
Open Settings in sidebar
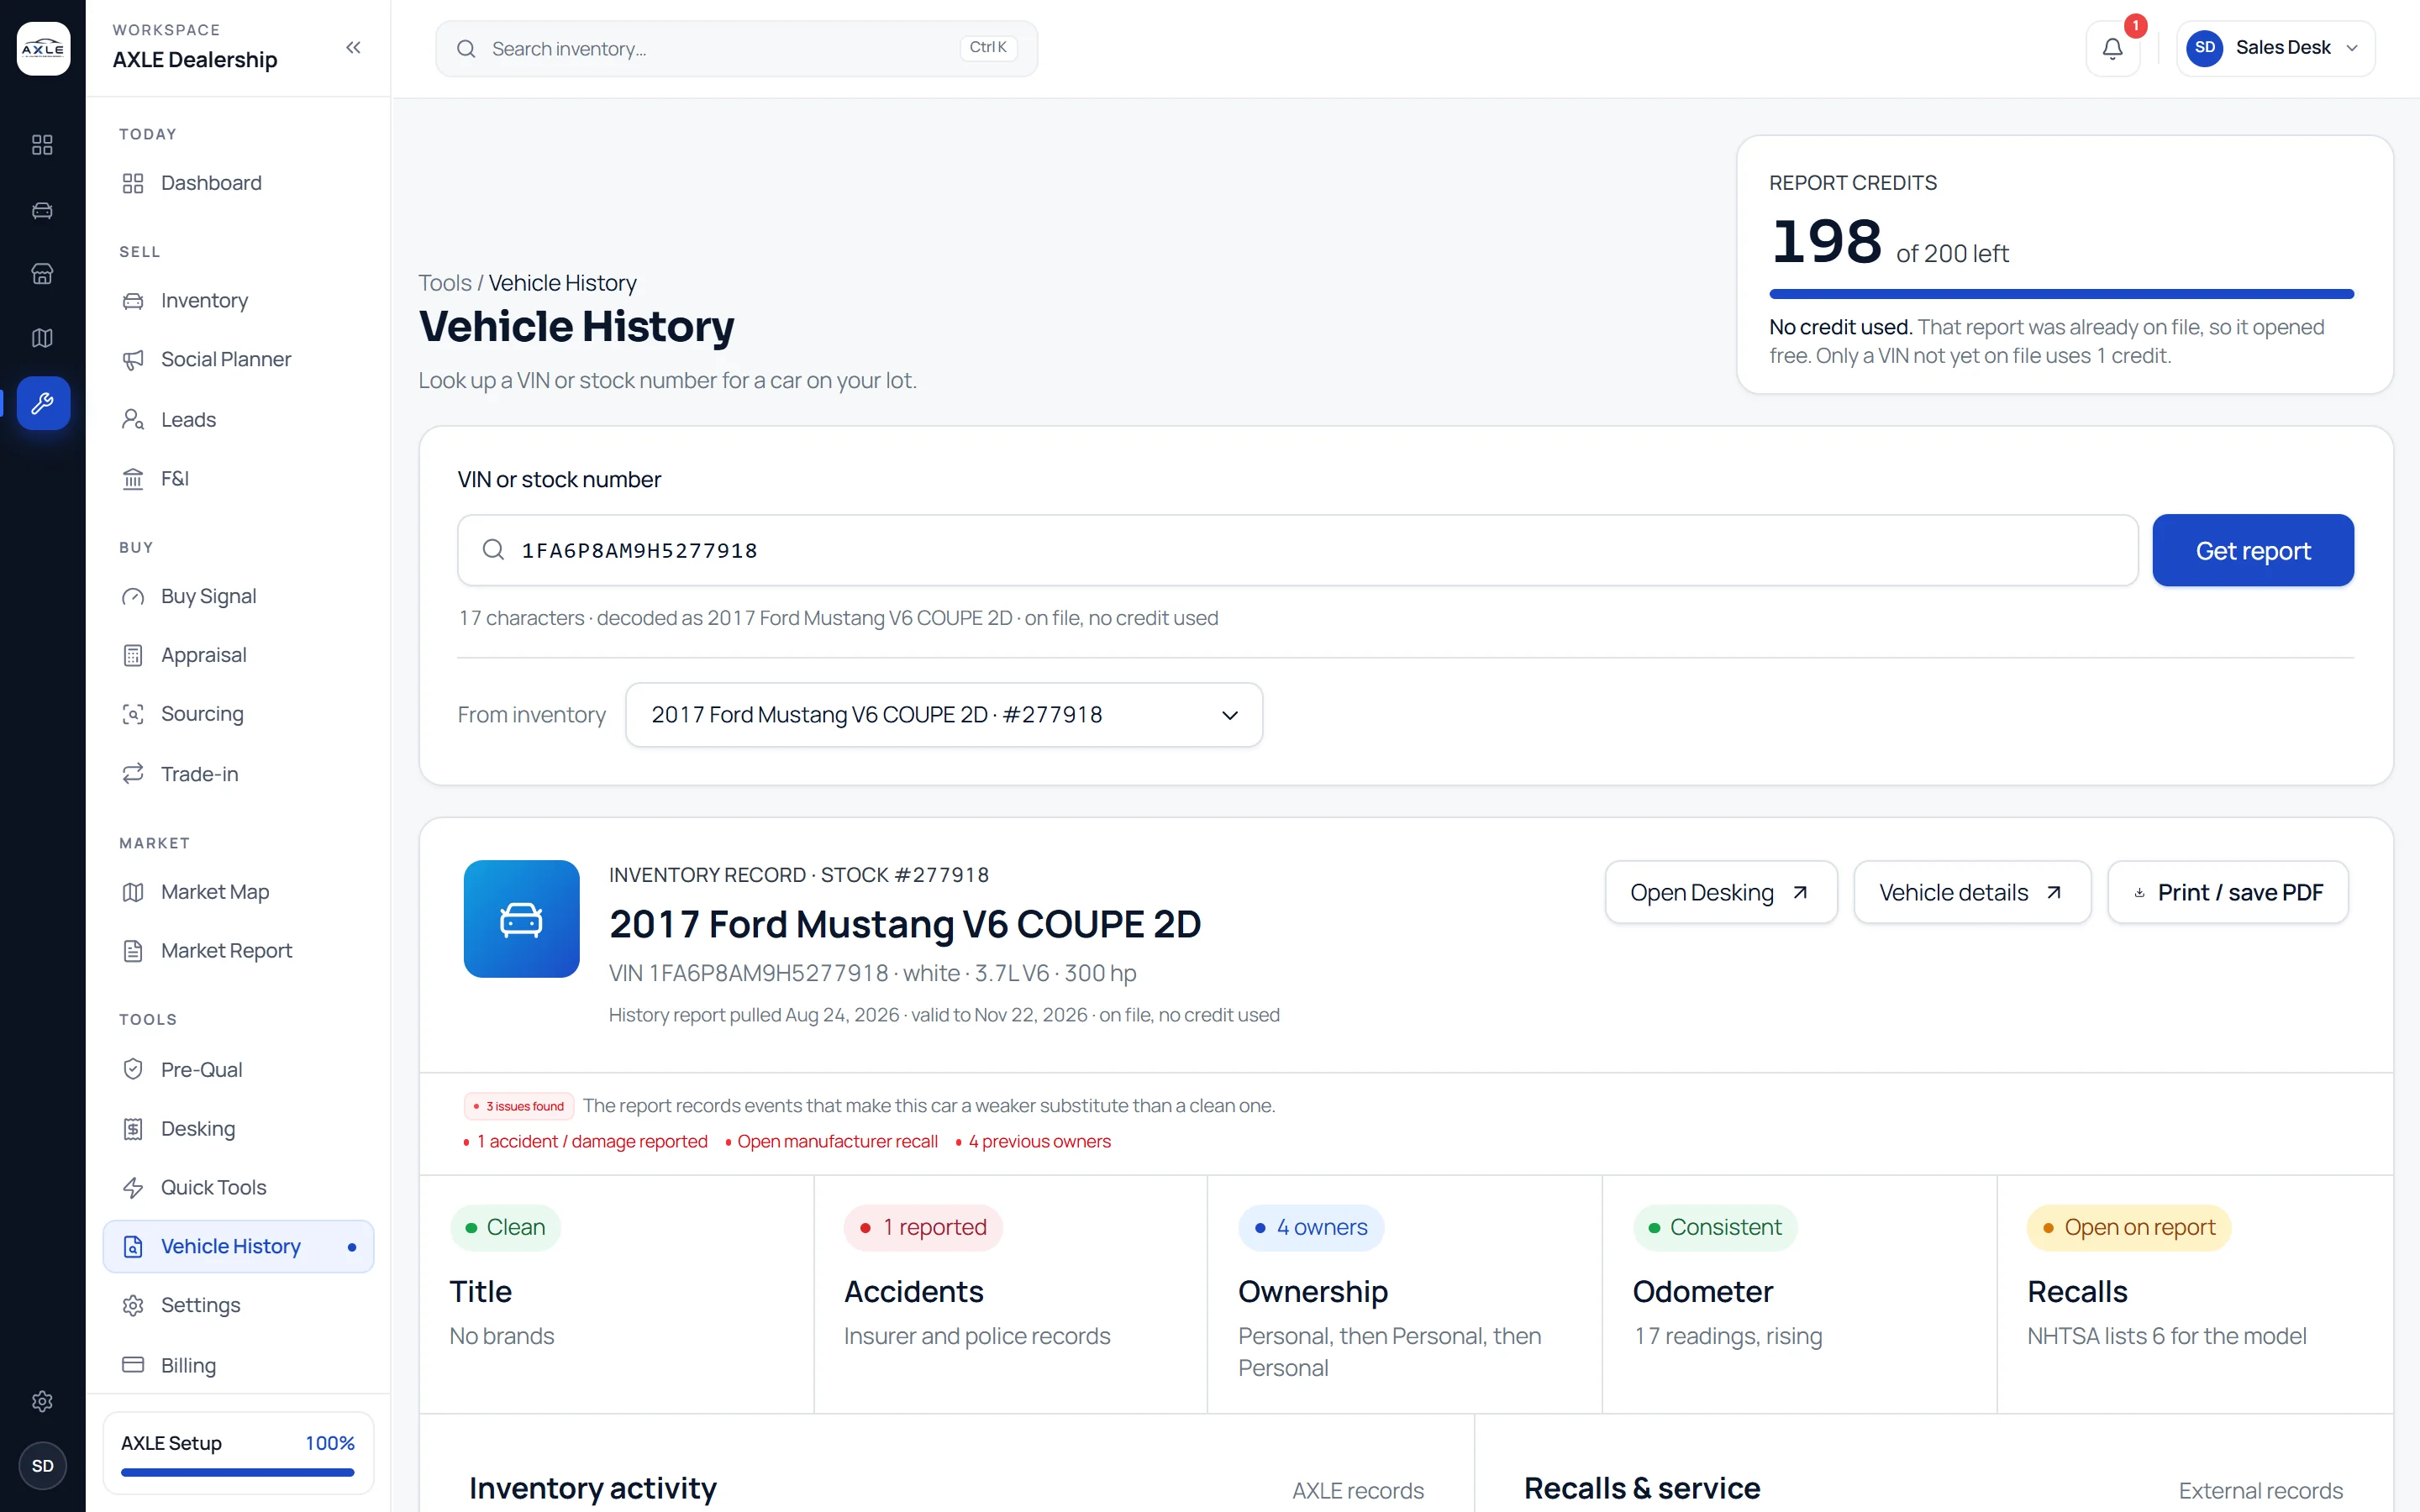point(238,1306)
